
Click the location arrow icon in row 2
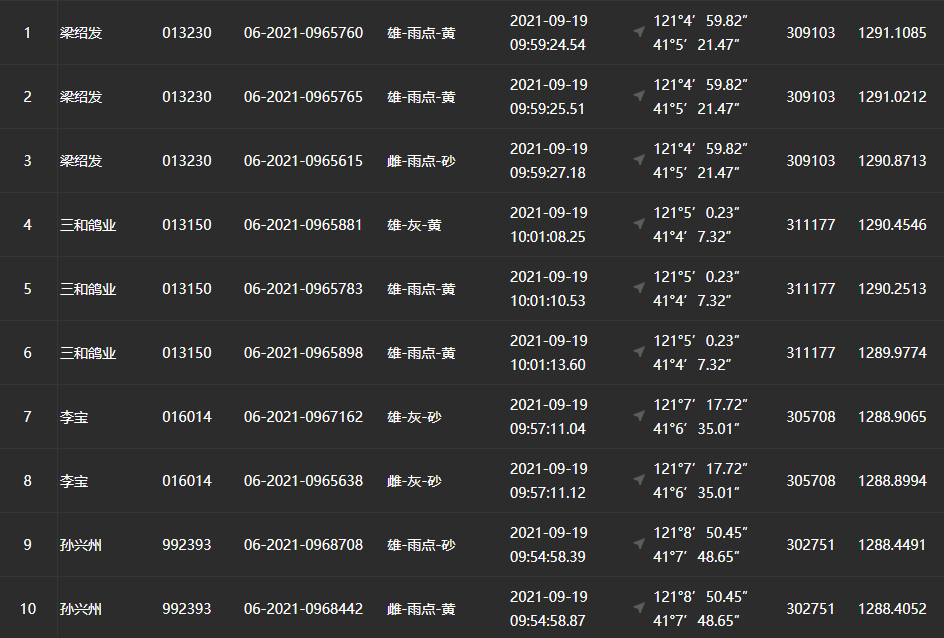click(639, 96)
